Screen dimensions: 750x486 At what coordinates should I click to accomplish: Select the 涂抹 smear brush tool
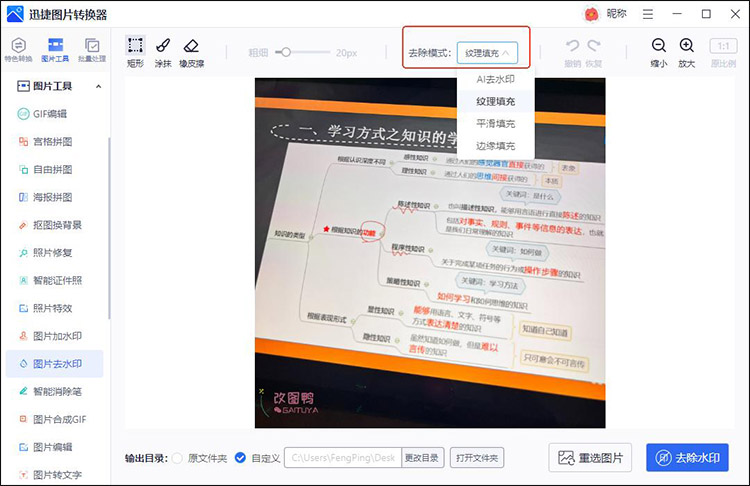coord(163,46)
